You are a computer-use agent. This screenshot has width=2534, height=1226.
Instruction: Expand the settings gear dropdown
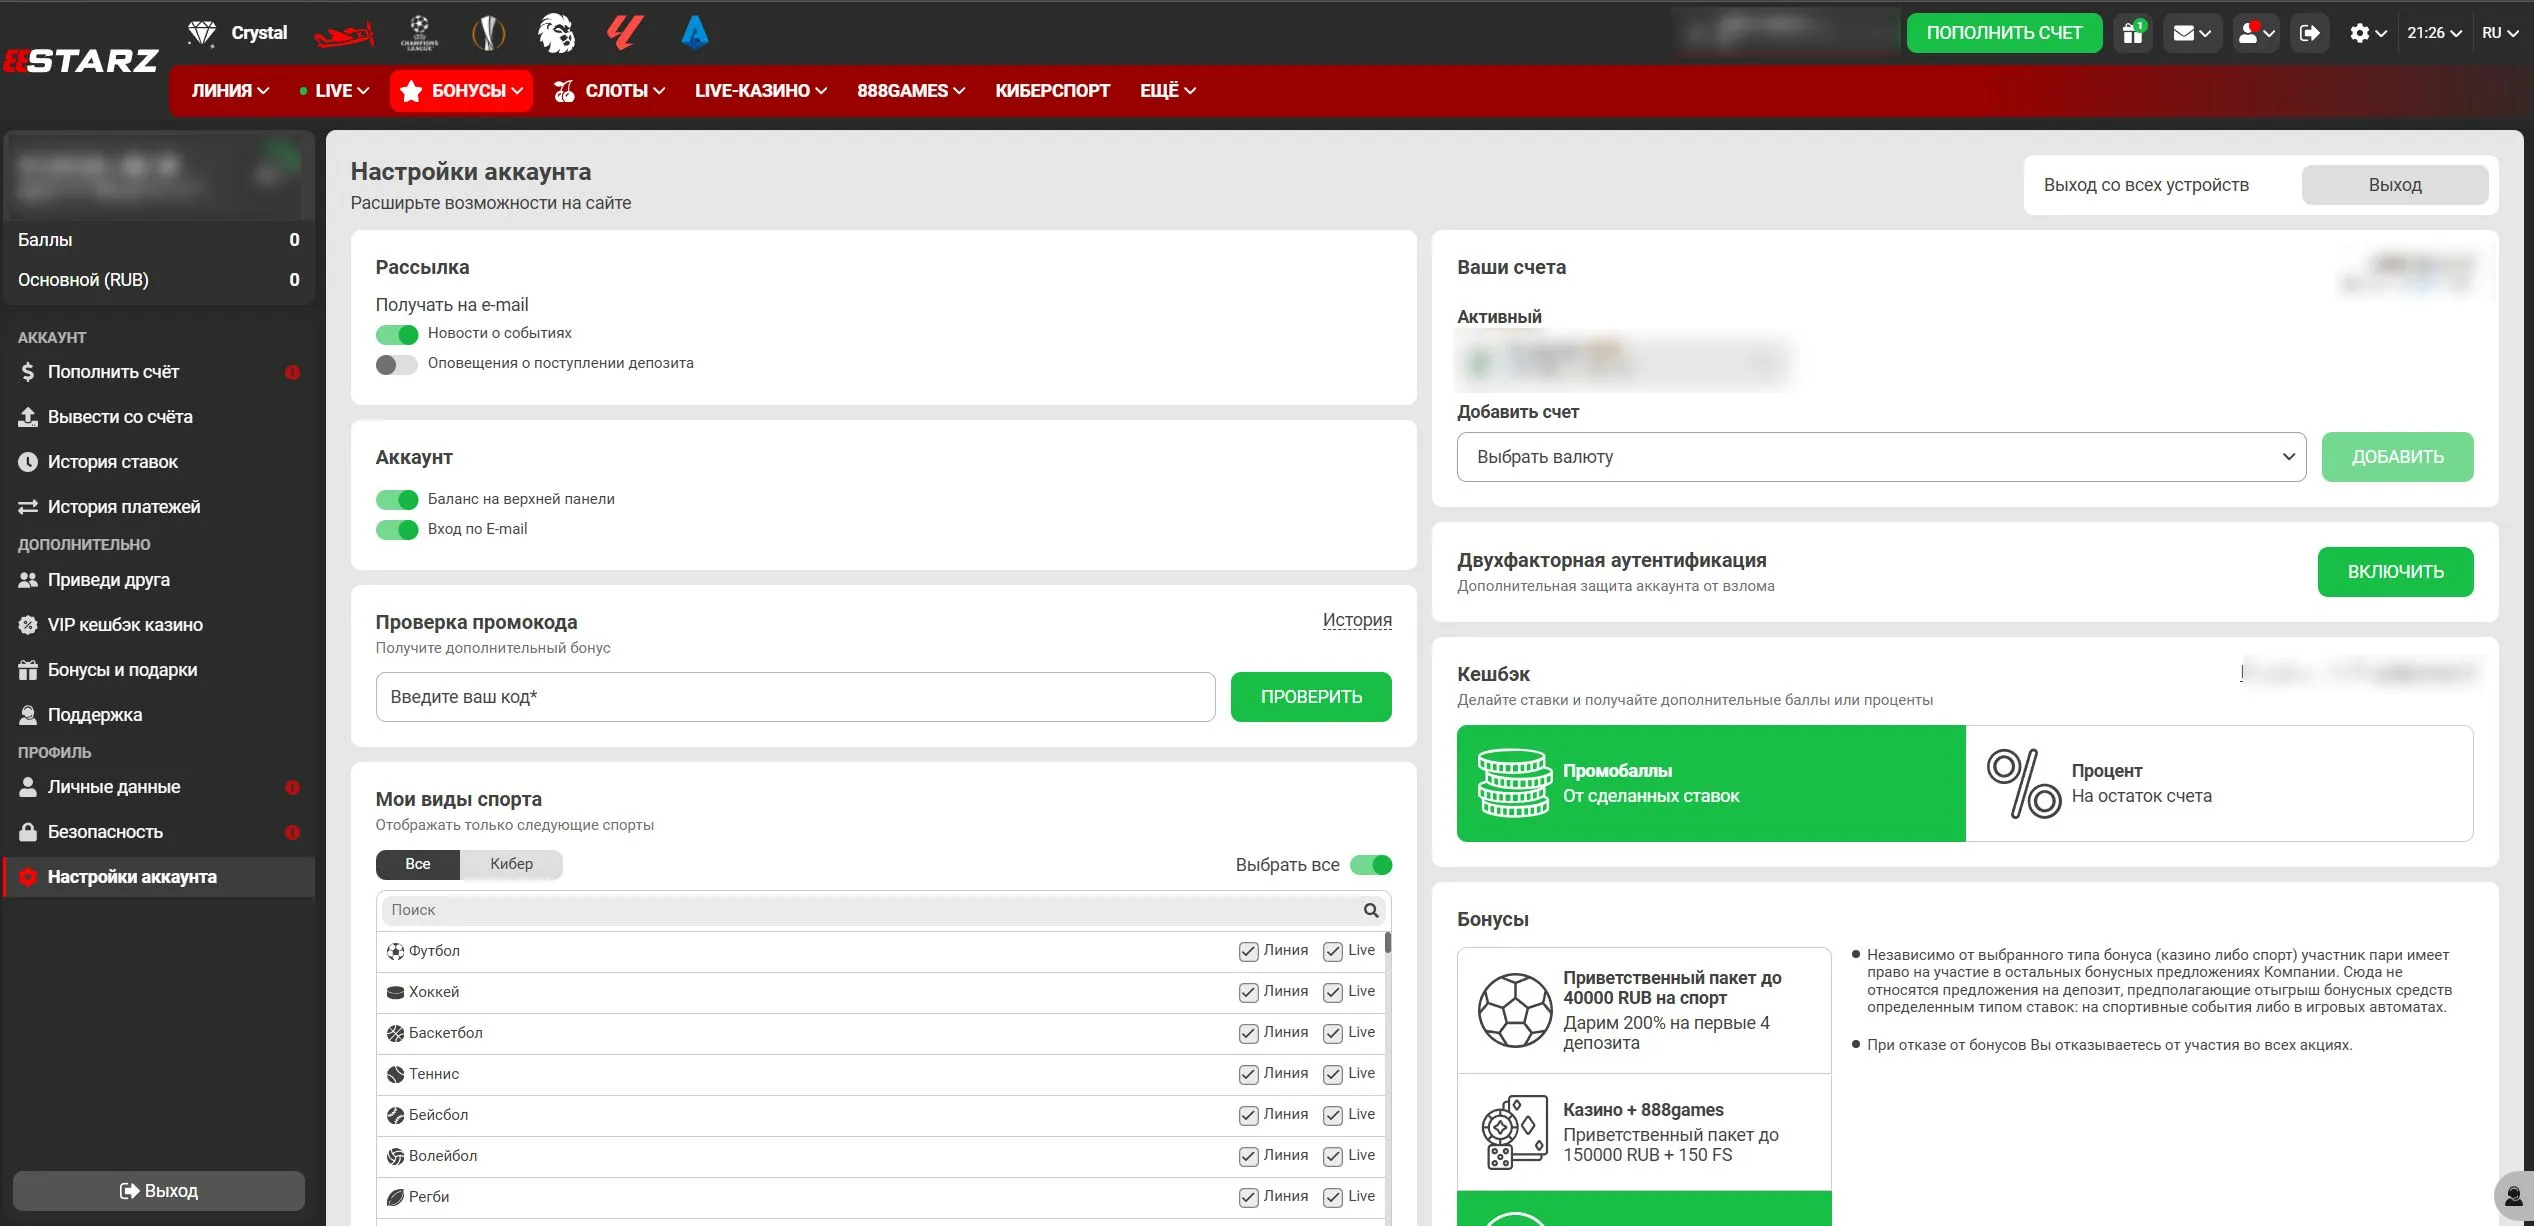pos(2367,33)
